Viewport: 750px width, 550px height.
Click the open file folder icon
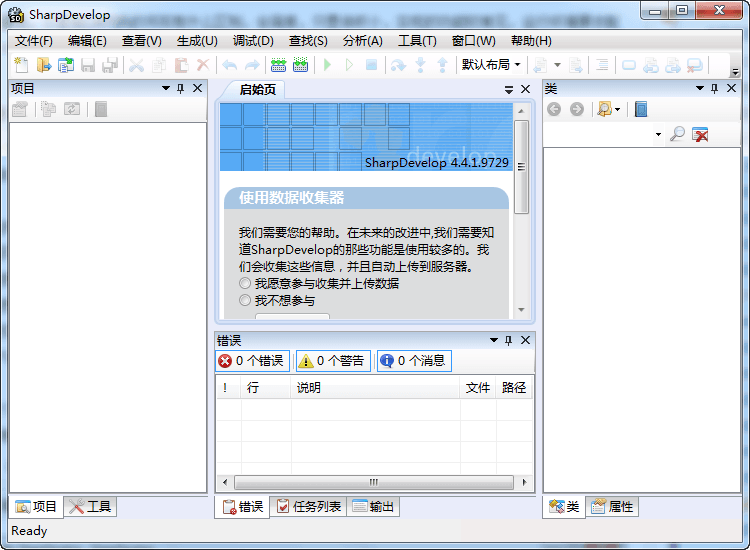pos(43,65)
